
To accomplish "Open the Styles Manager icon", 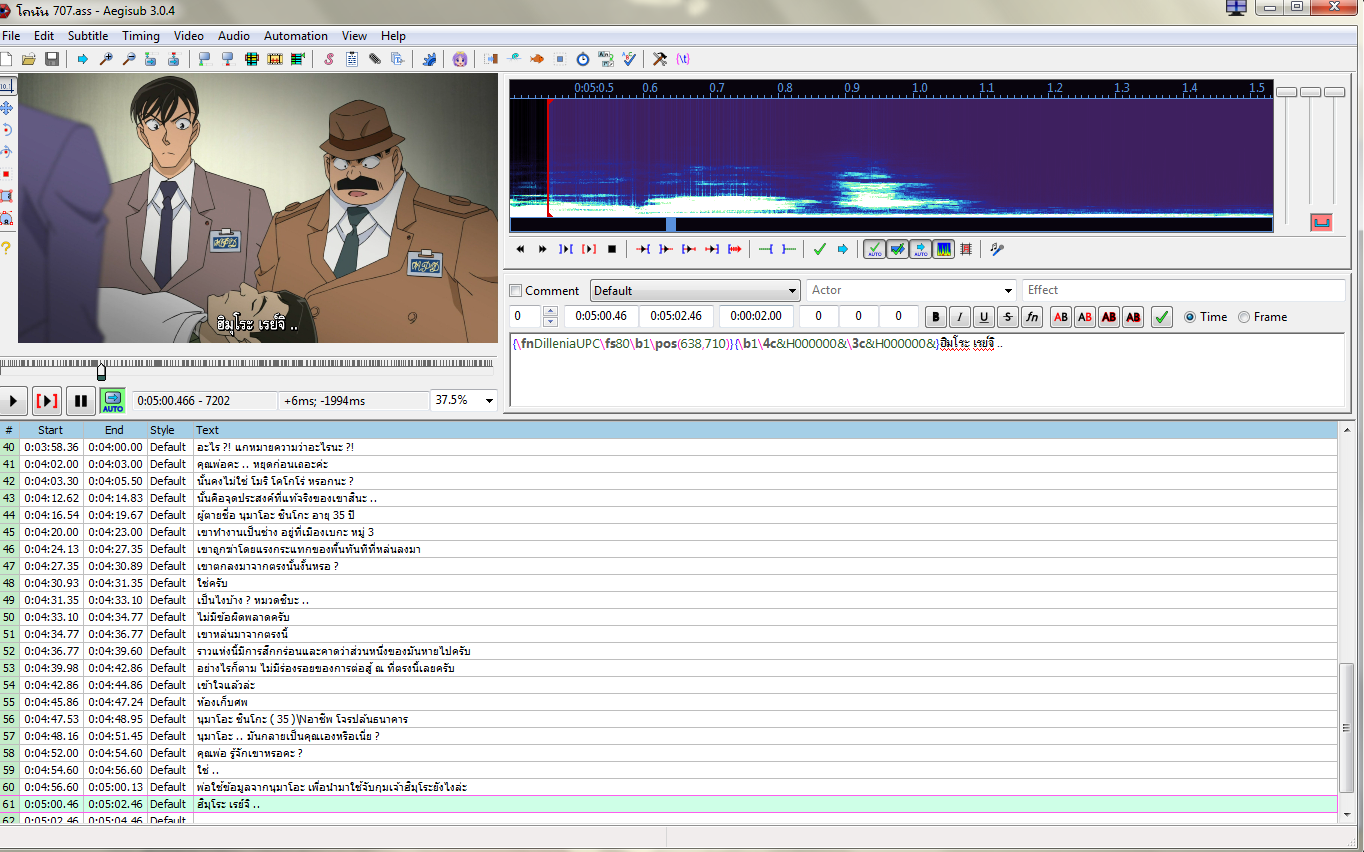I will click(328, 60).
